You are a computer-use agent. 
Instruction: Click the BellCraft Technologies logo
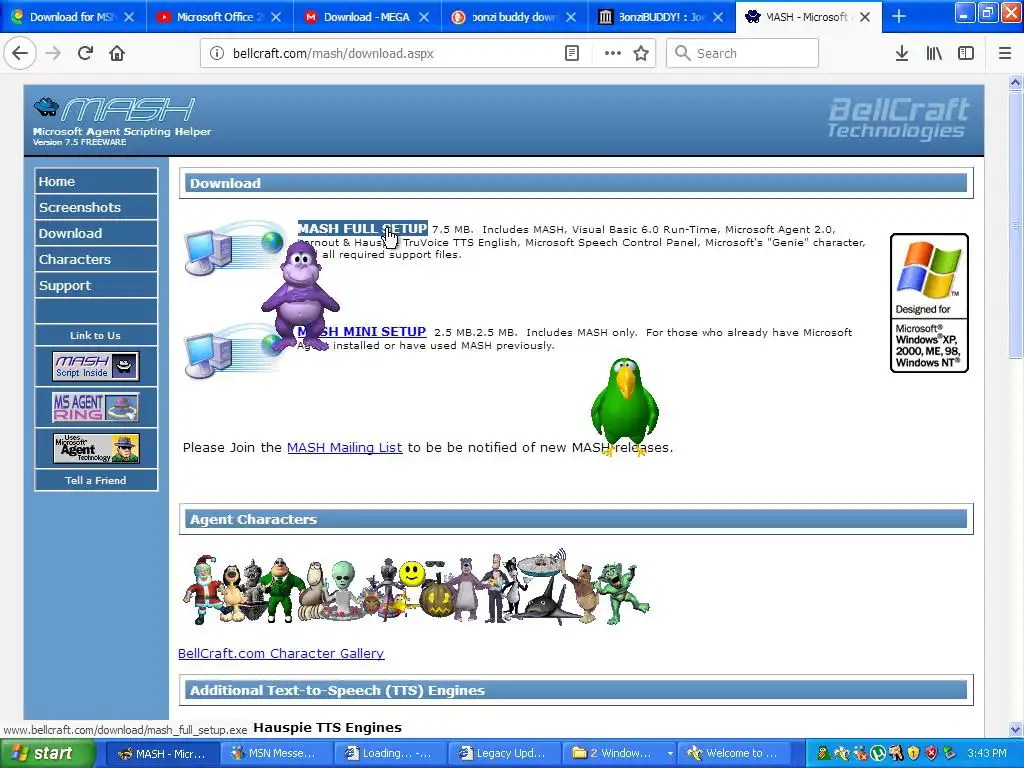898,118
